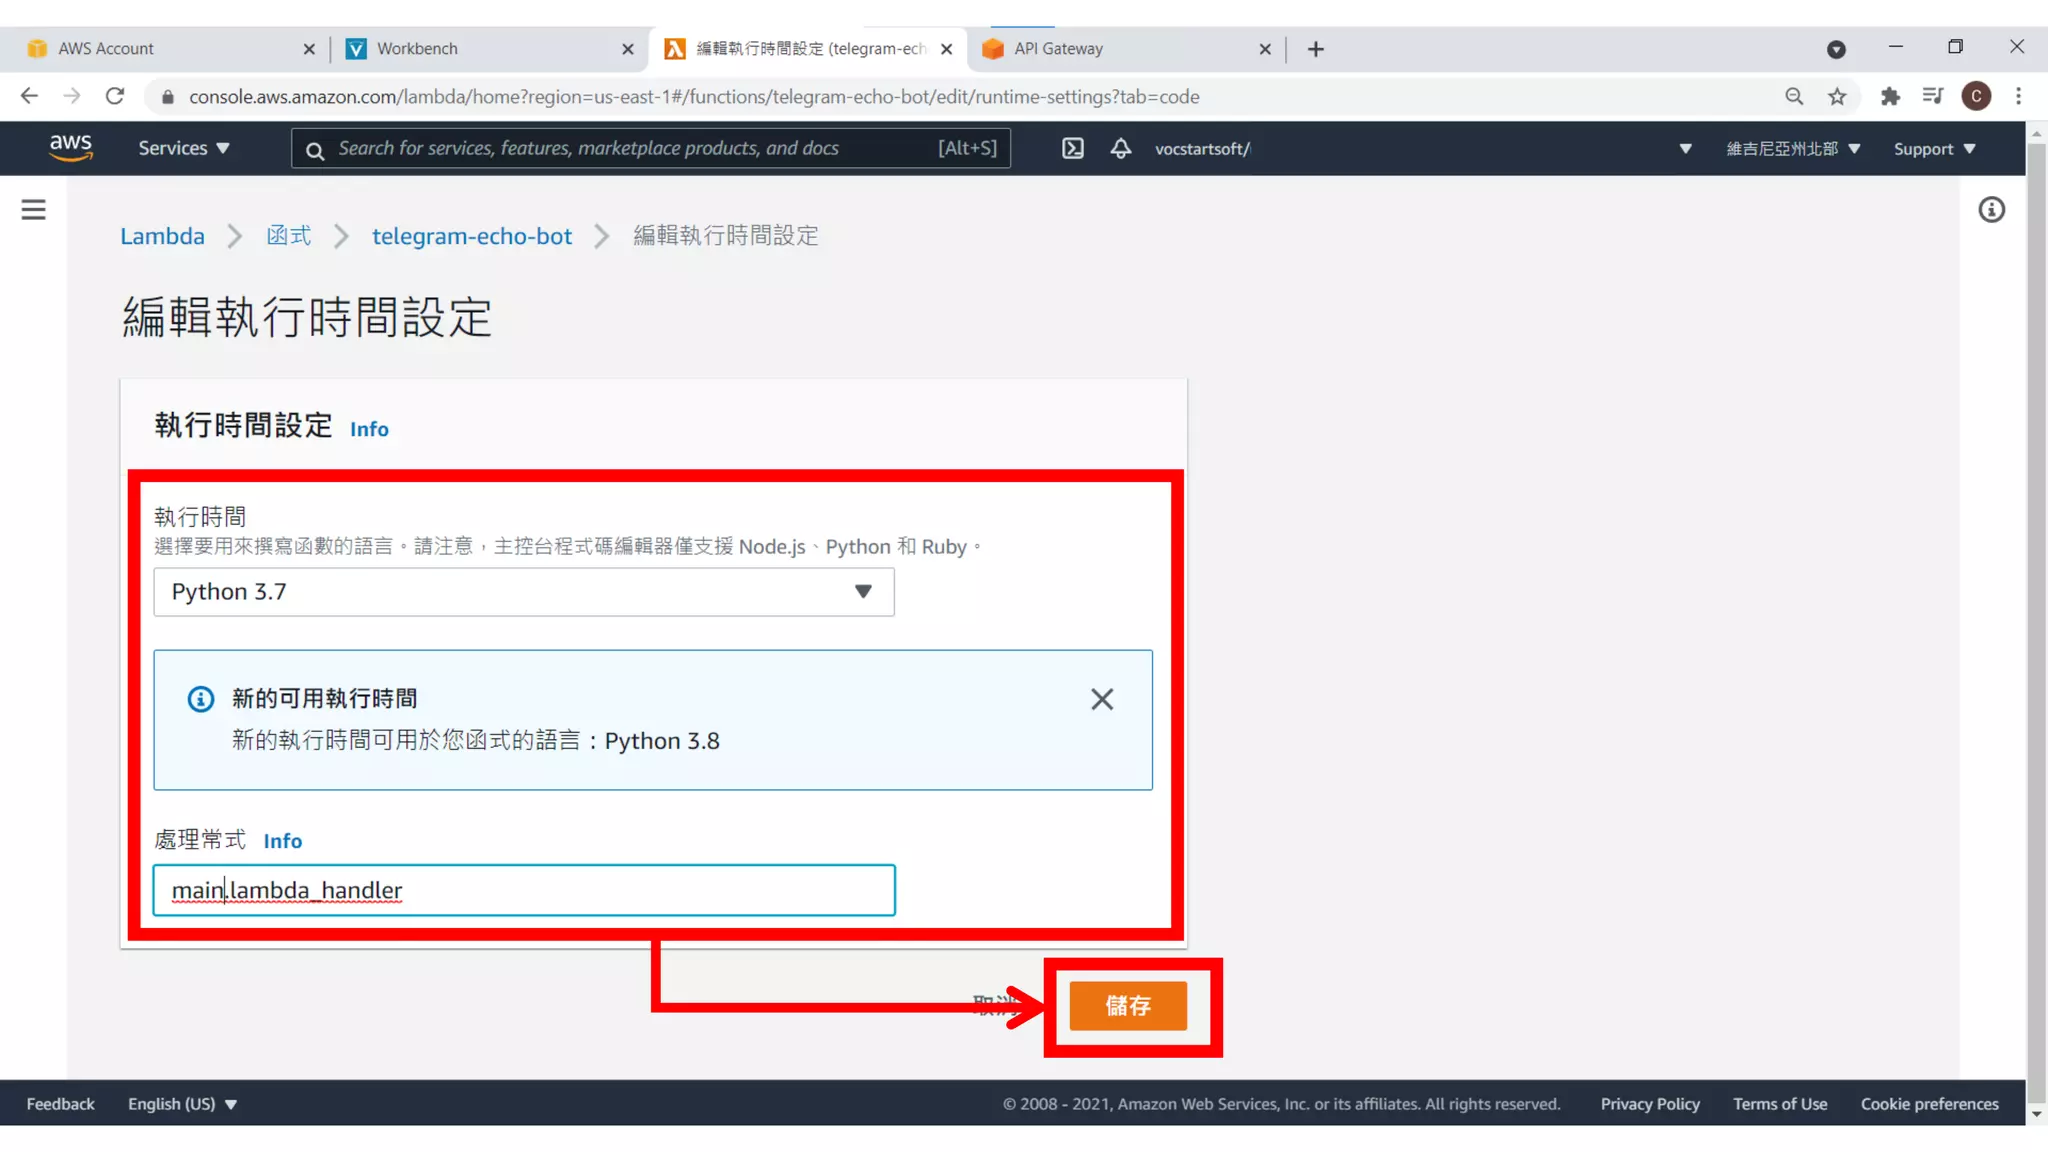Open the AWS CloudShell icon
The height and width of the screenshot is (1152, 2048).
(x=1072, y=149)
